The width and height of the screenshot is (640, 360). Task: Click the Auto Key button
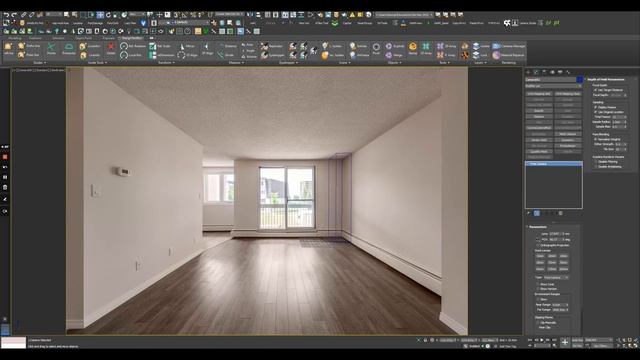pos(577,340)
